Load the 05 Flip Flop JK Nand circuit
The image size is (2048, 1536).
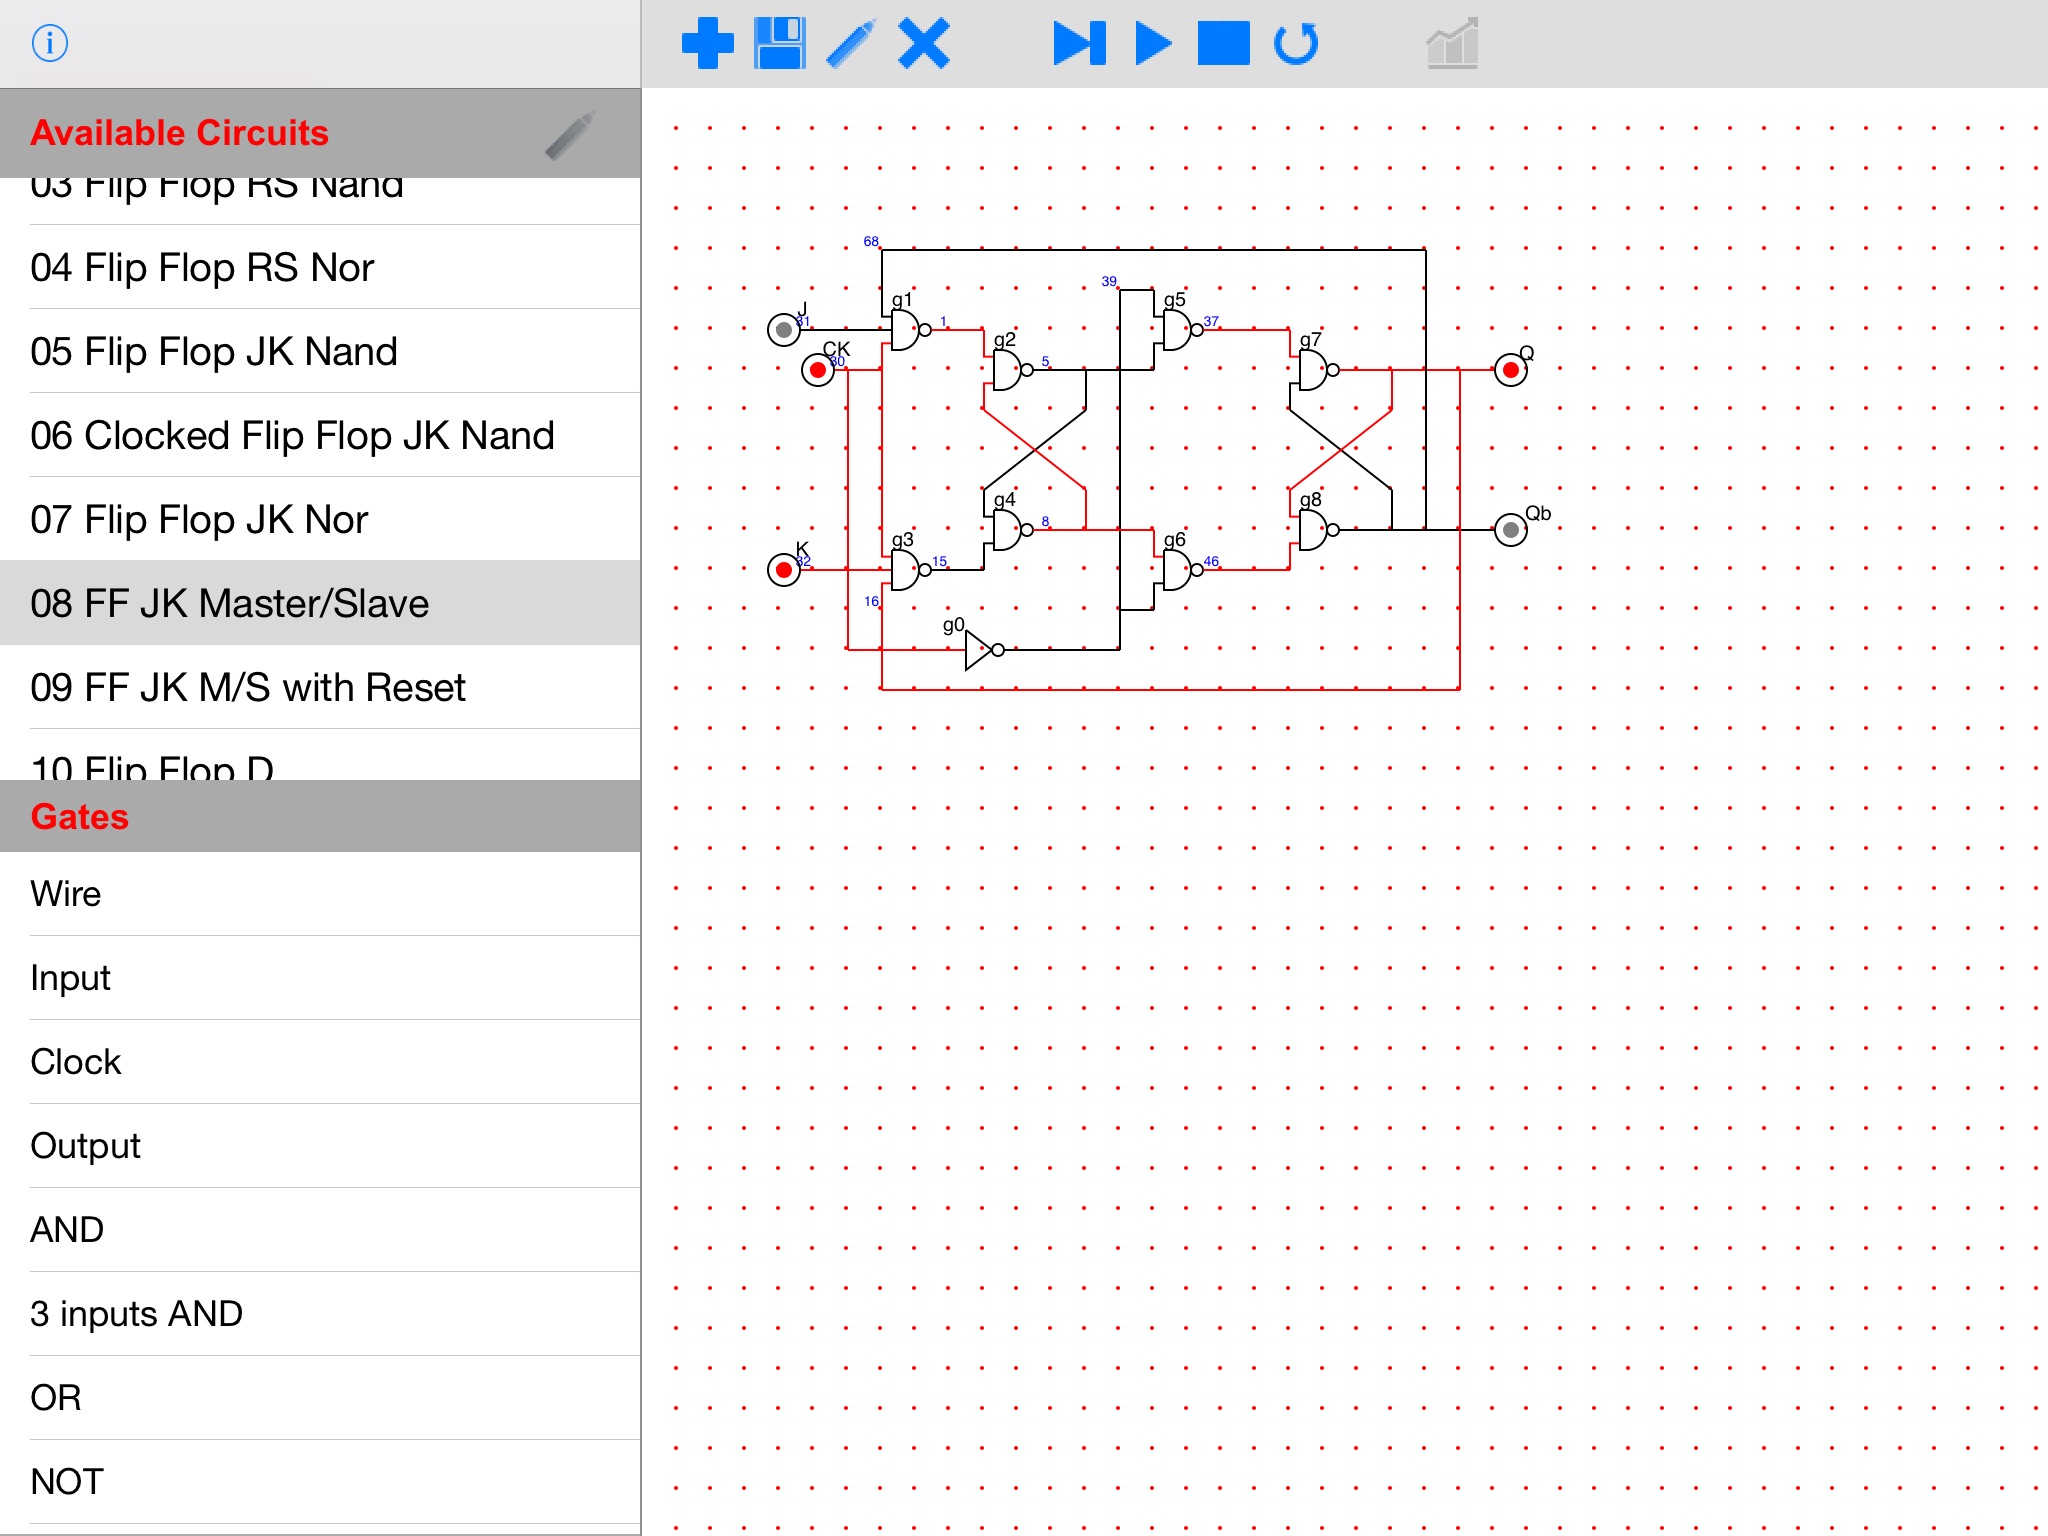pos(320,351)
